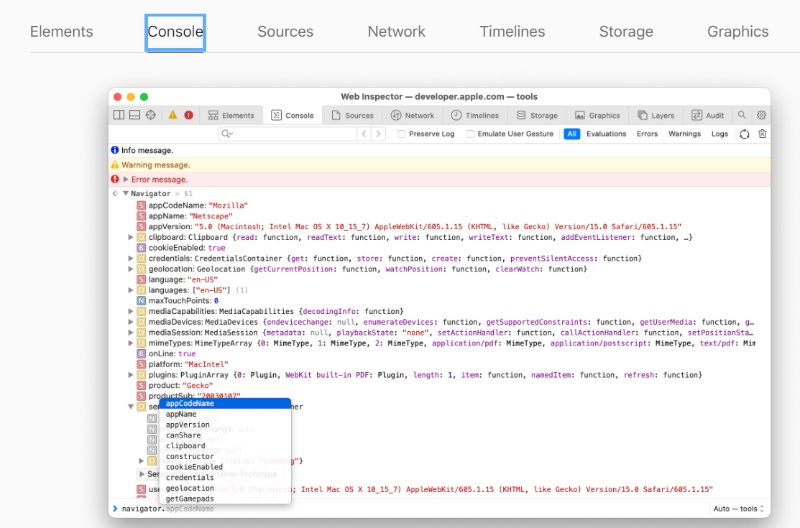Enable the Preserve Log checkbox

[x=402, y=133]
